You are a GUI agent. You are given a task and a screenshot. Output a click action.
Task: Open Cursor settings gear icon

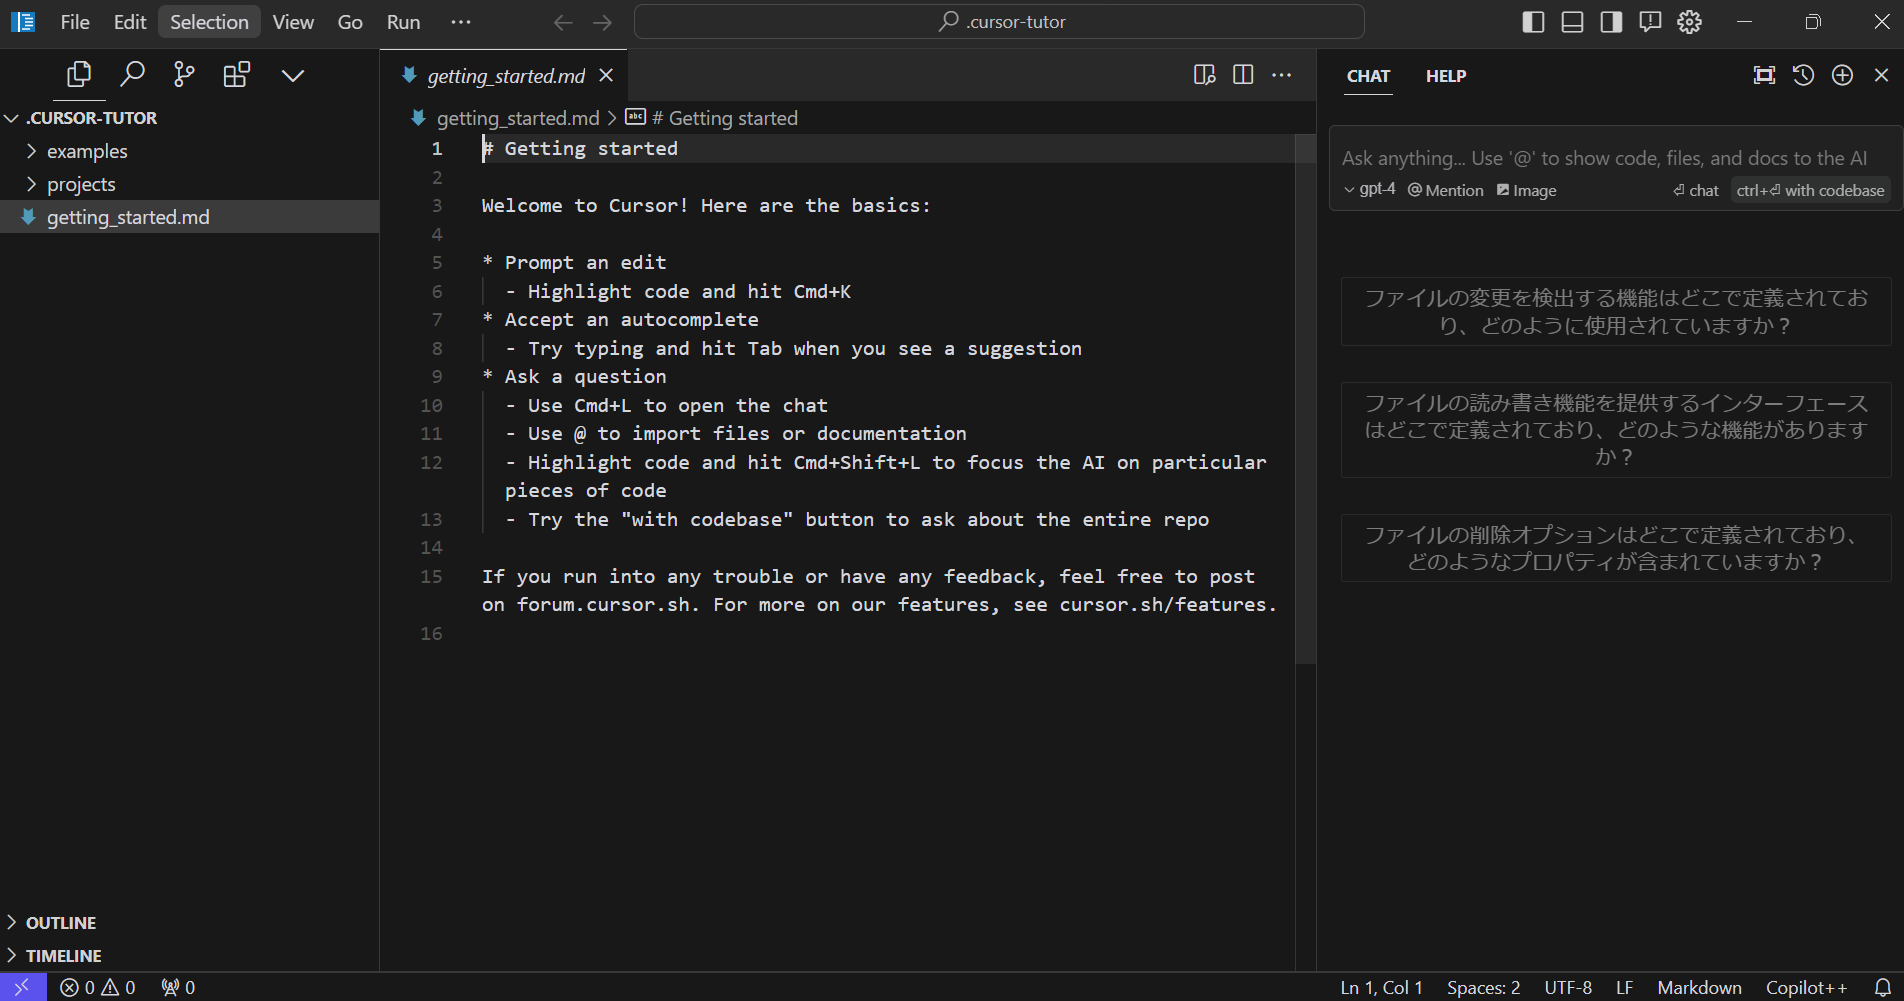(1689, 22)
